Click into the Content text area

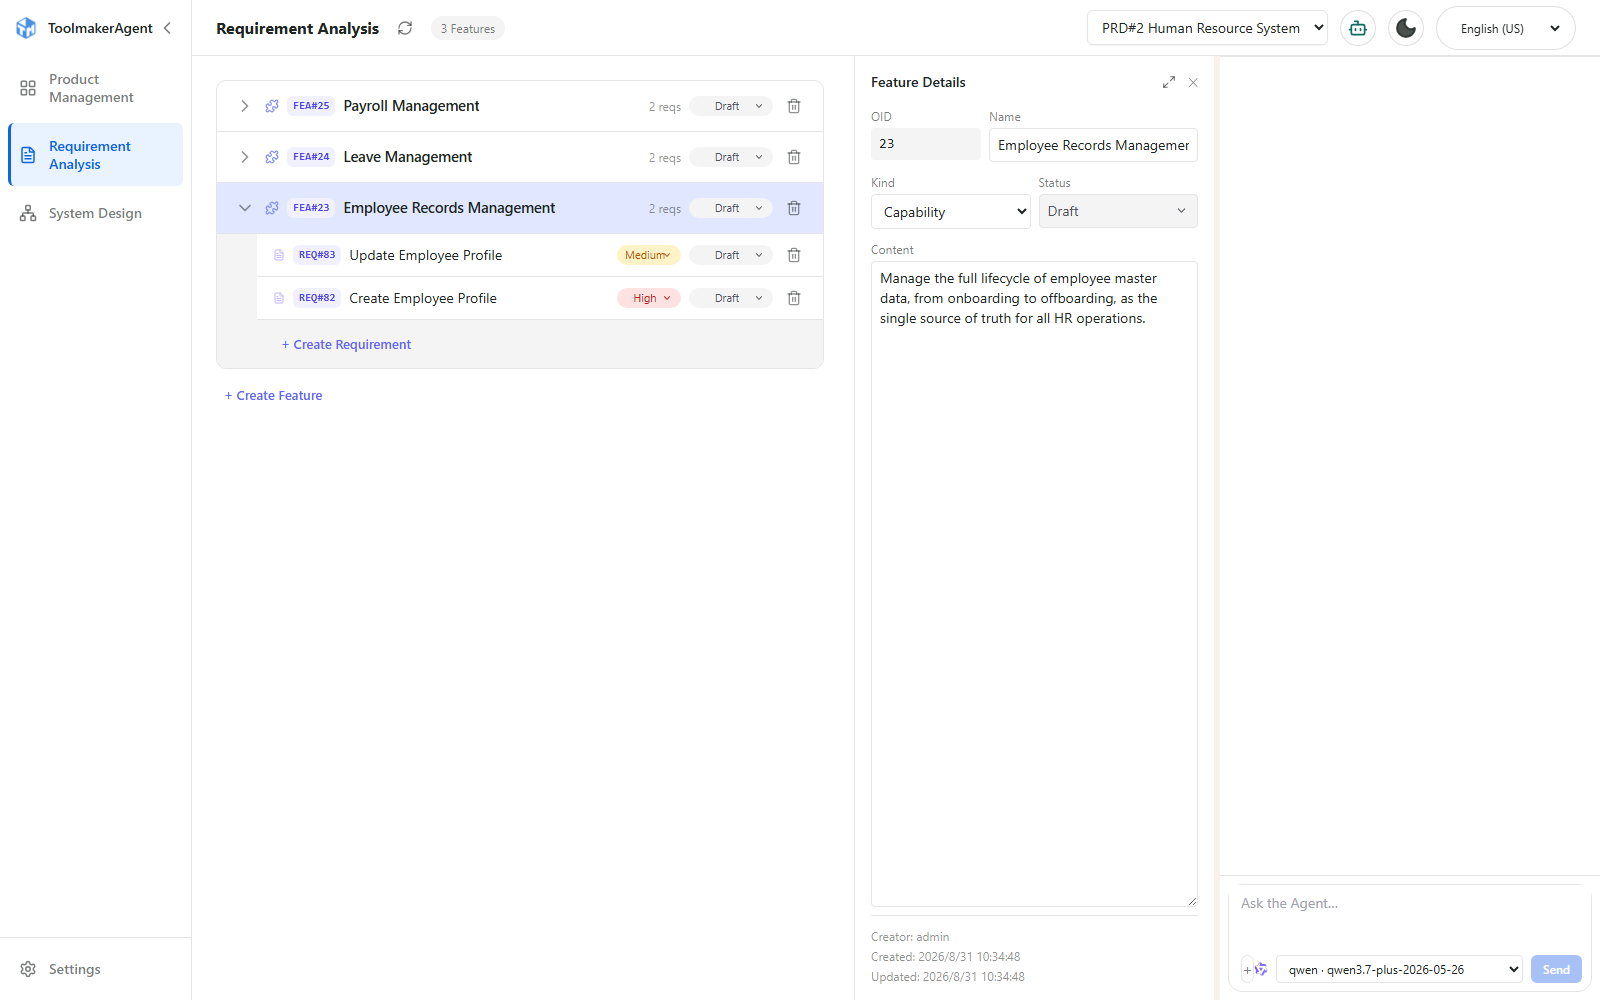pos(1034,584)
